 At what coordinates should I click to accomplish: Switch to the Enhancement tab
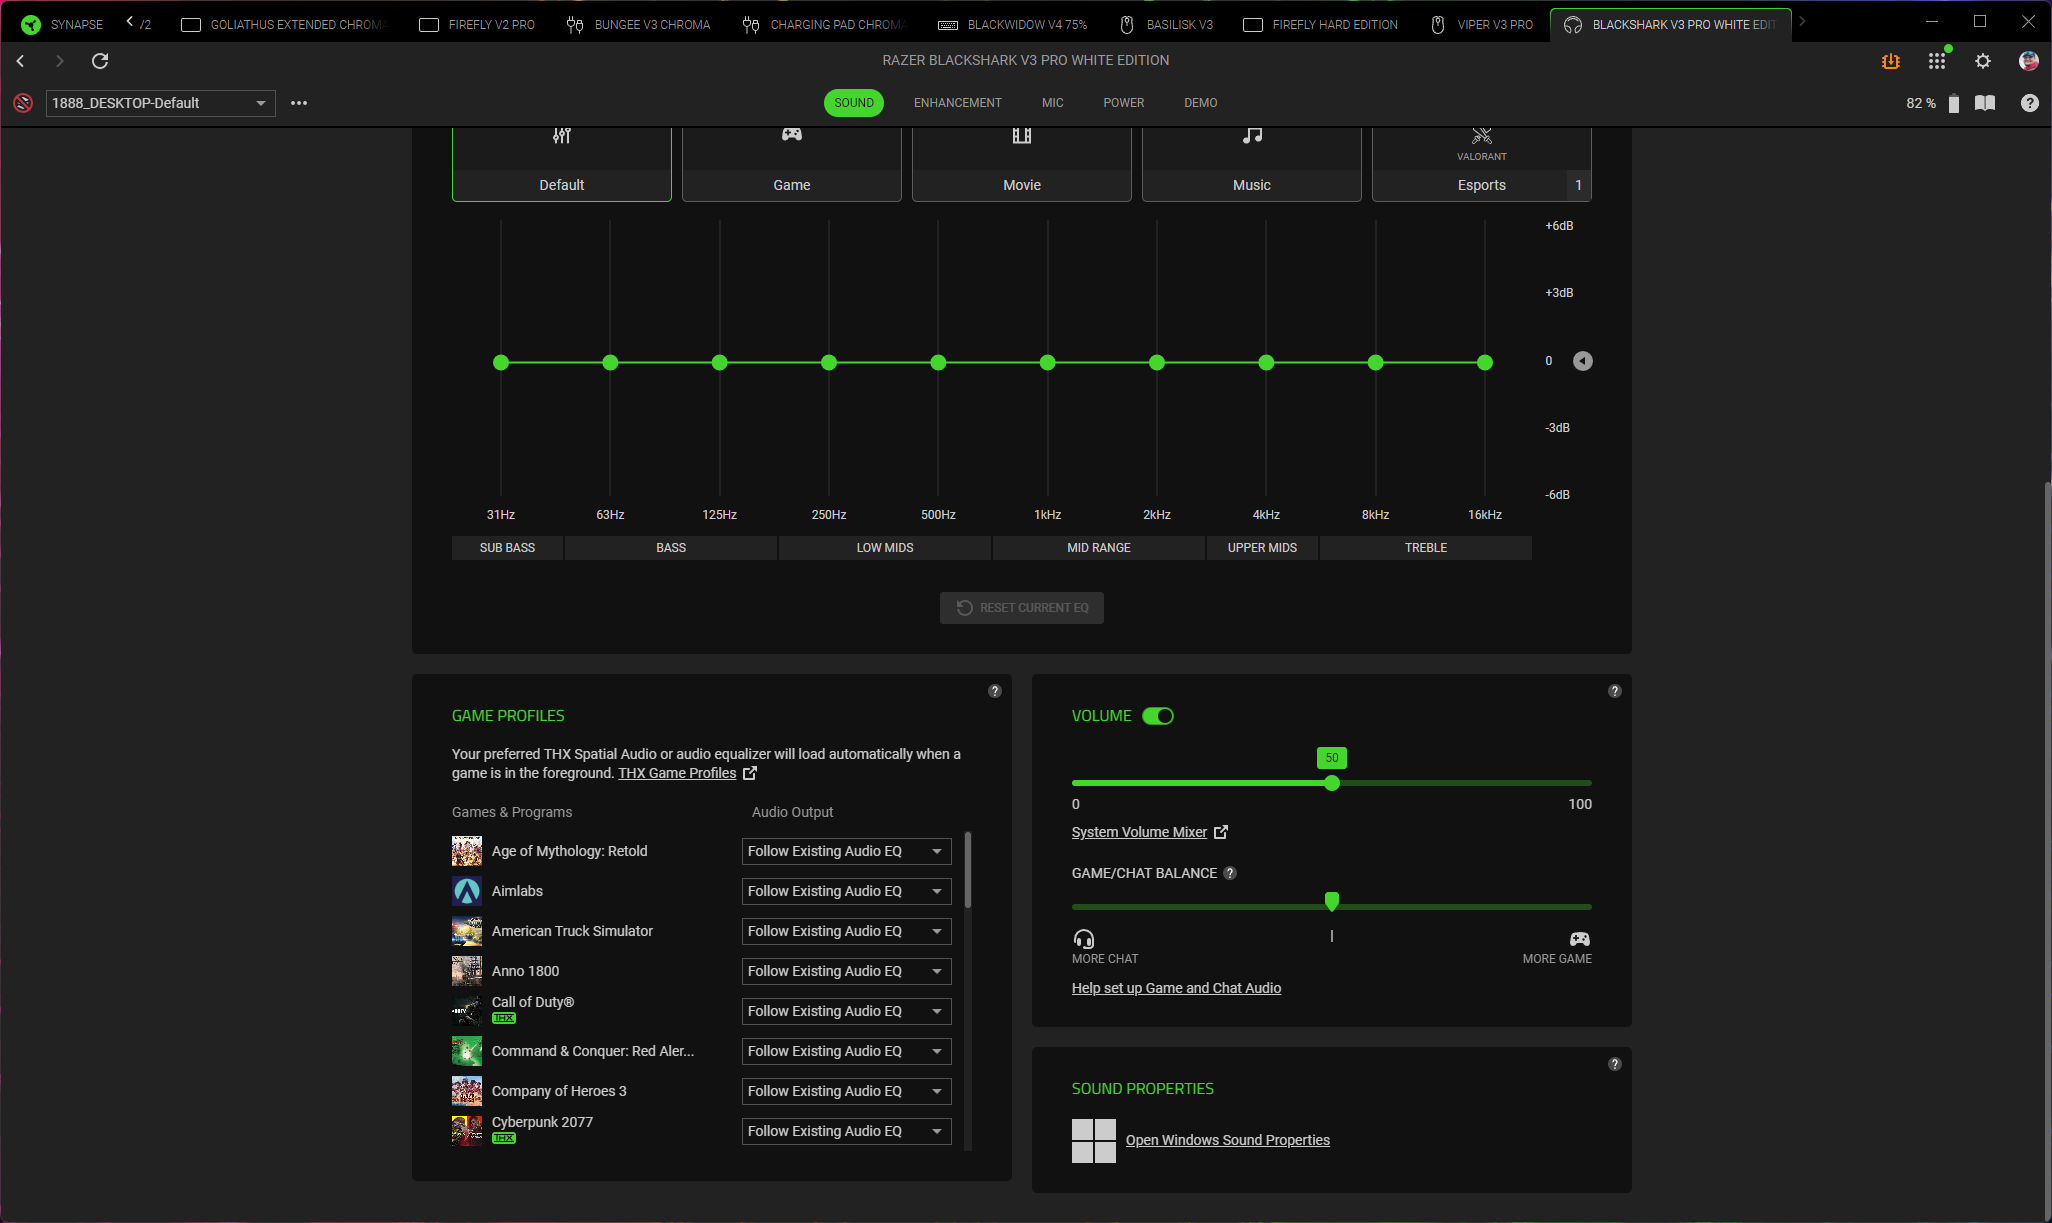pyautogui.click(x=957, y=103)
